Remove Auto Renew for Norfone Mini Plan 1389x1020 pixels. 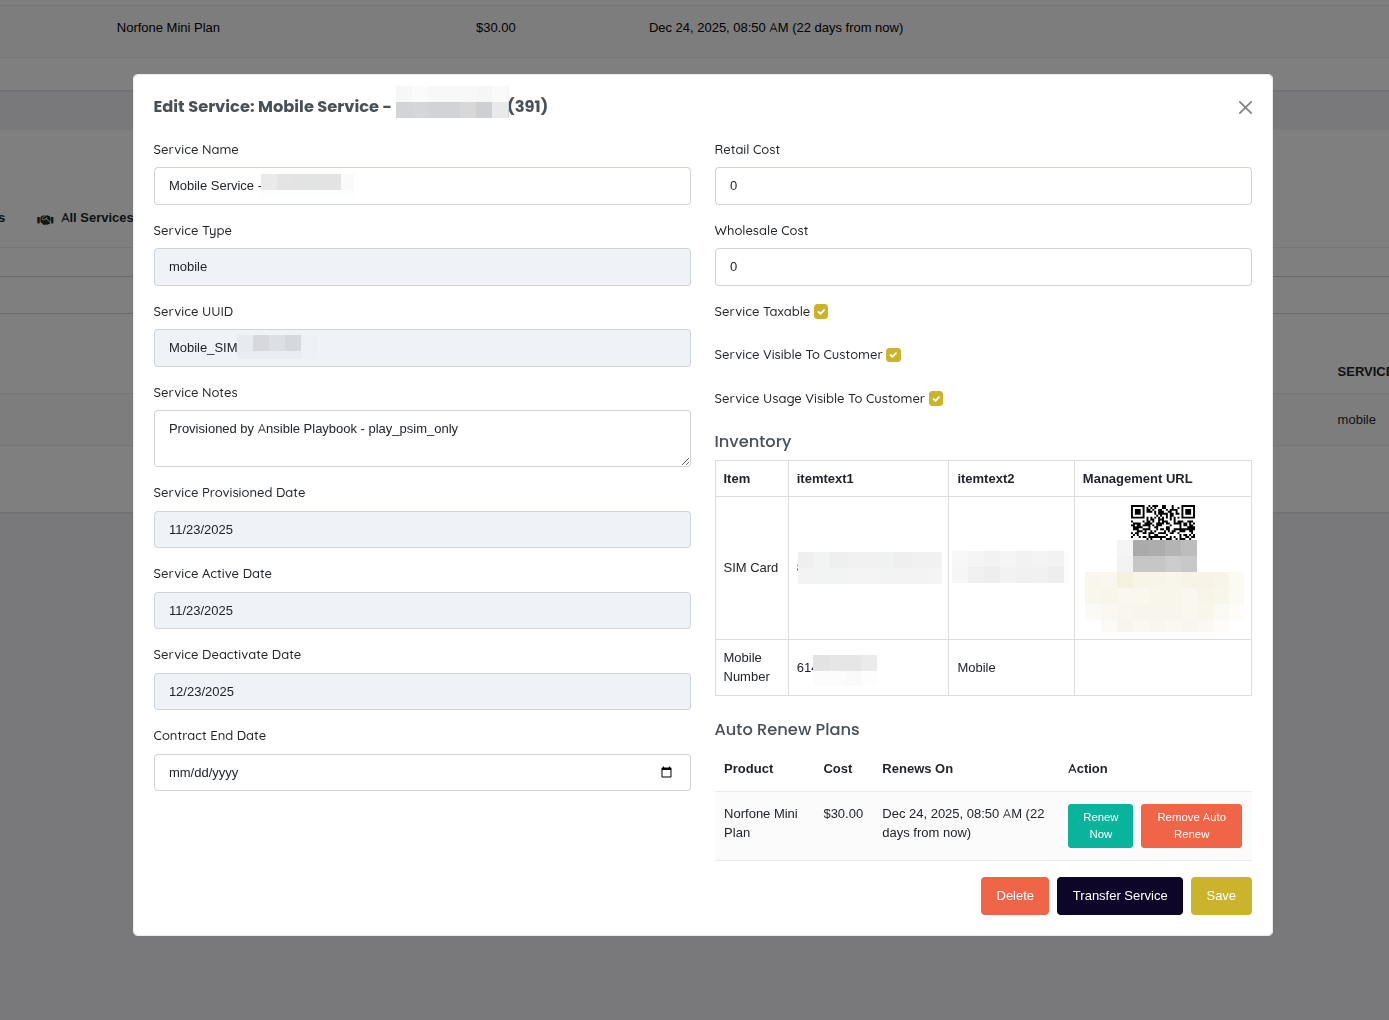pyautogui.click(x=1191, y=825)
